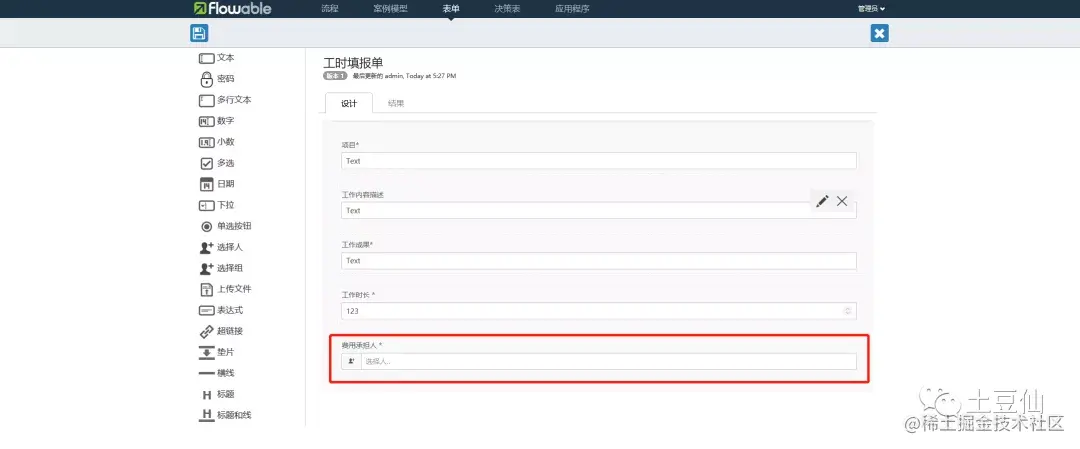Click the 工作成果 text input field
Image resolution: width=1080 pixels, height=449 pixels.
click(x=599, y=261)
